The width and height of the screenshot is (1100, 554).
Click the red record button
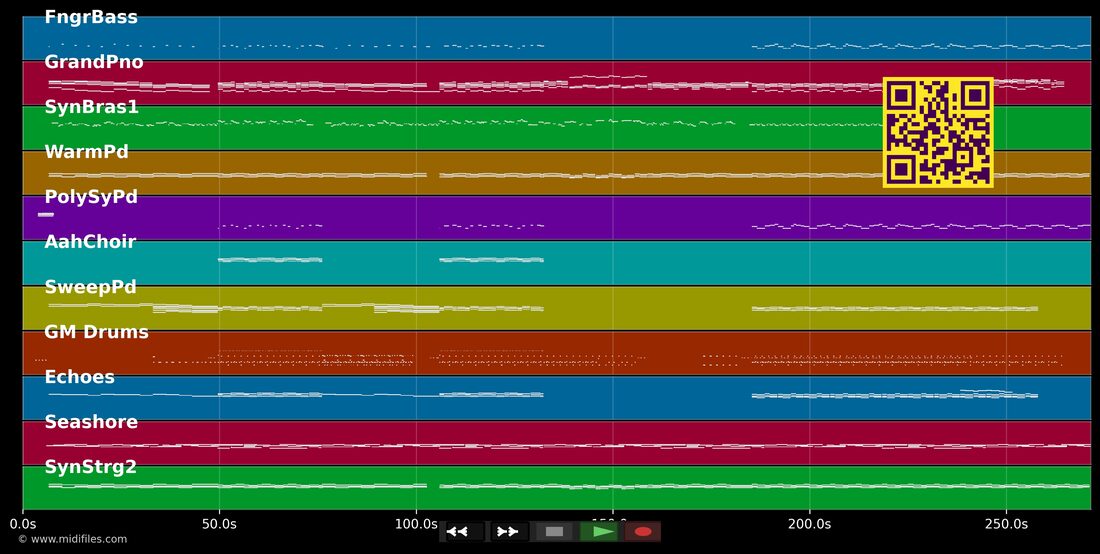(x=643, y=532)
